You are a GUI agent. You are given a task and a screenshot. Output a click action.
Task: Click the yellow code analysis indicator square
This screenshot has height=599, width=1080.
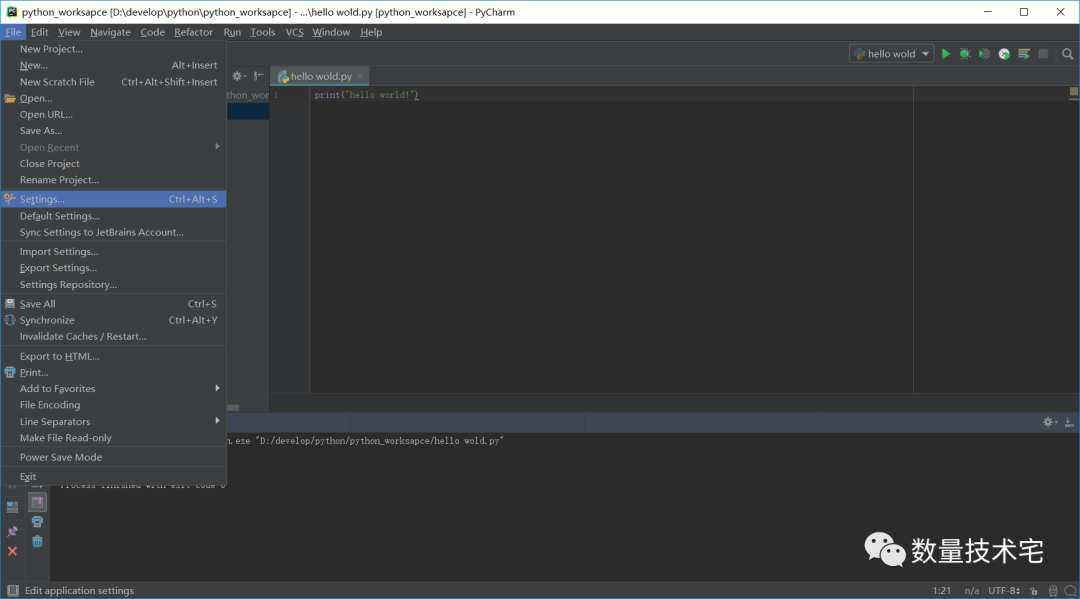click(x=1073, y=91)
